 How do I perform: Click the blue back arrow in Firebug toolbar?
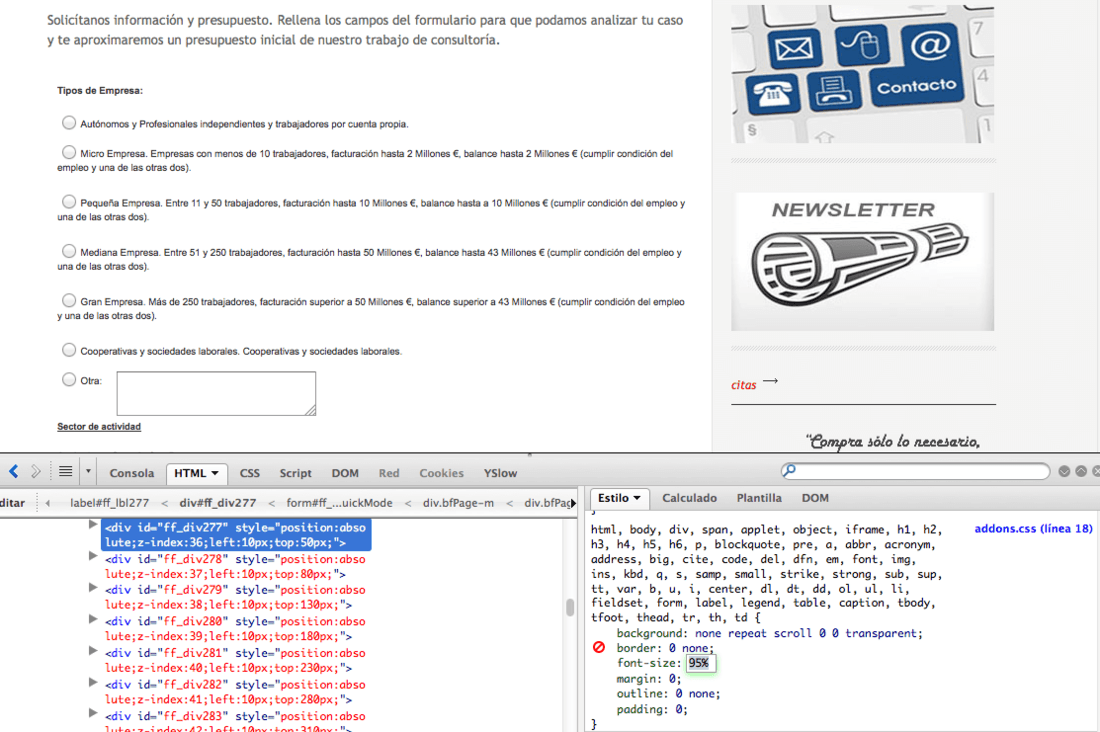(13, 472)
